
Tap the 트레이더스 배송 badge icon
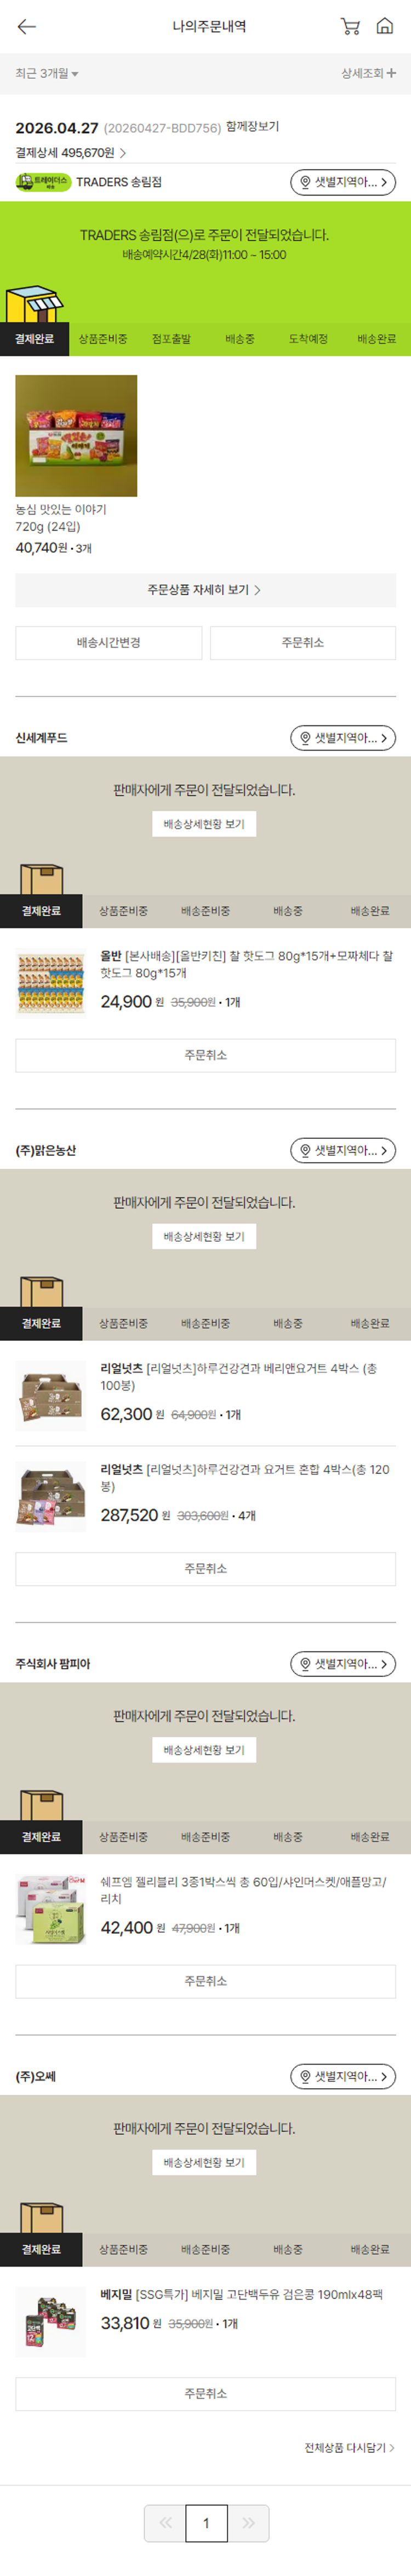pos(43,182)
